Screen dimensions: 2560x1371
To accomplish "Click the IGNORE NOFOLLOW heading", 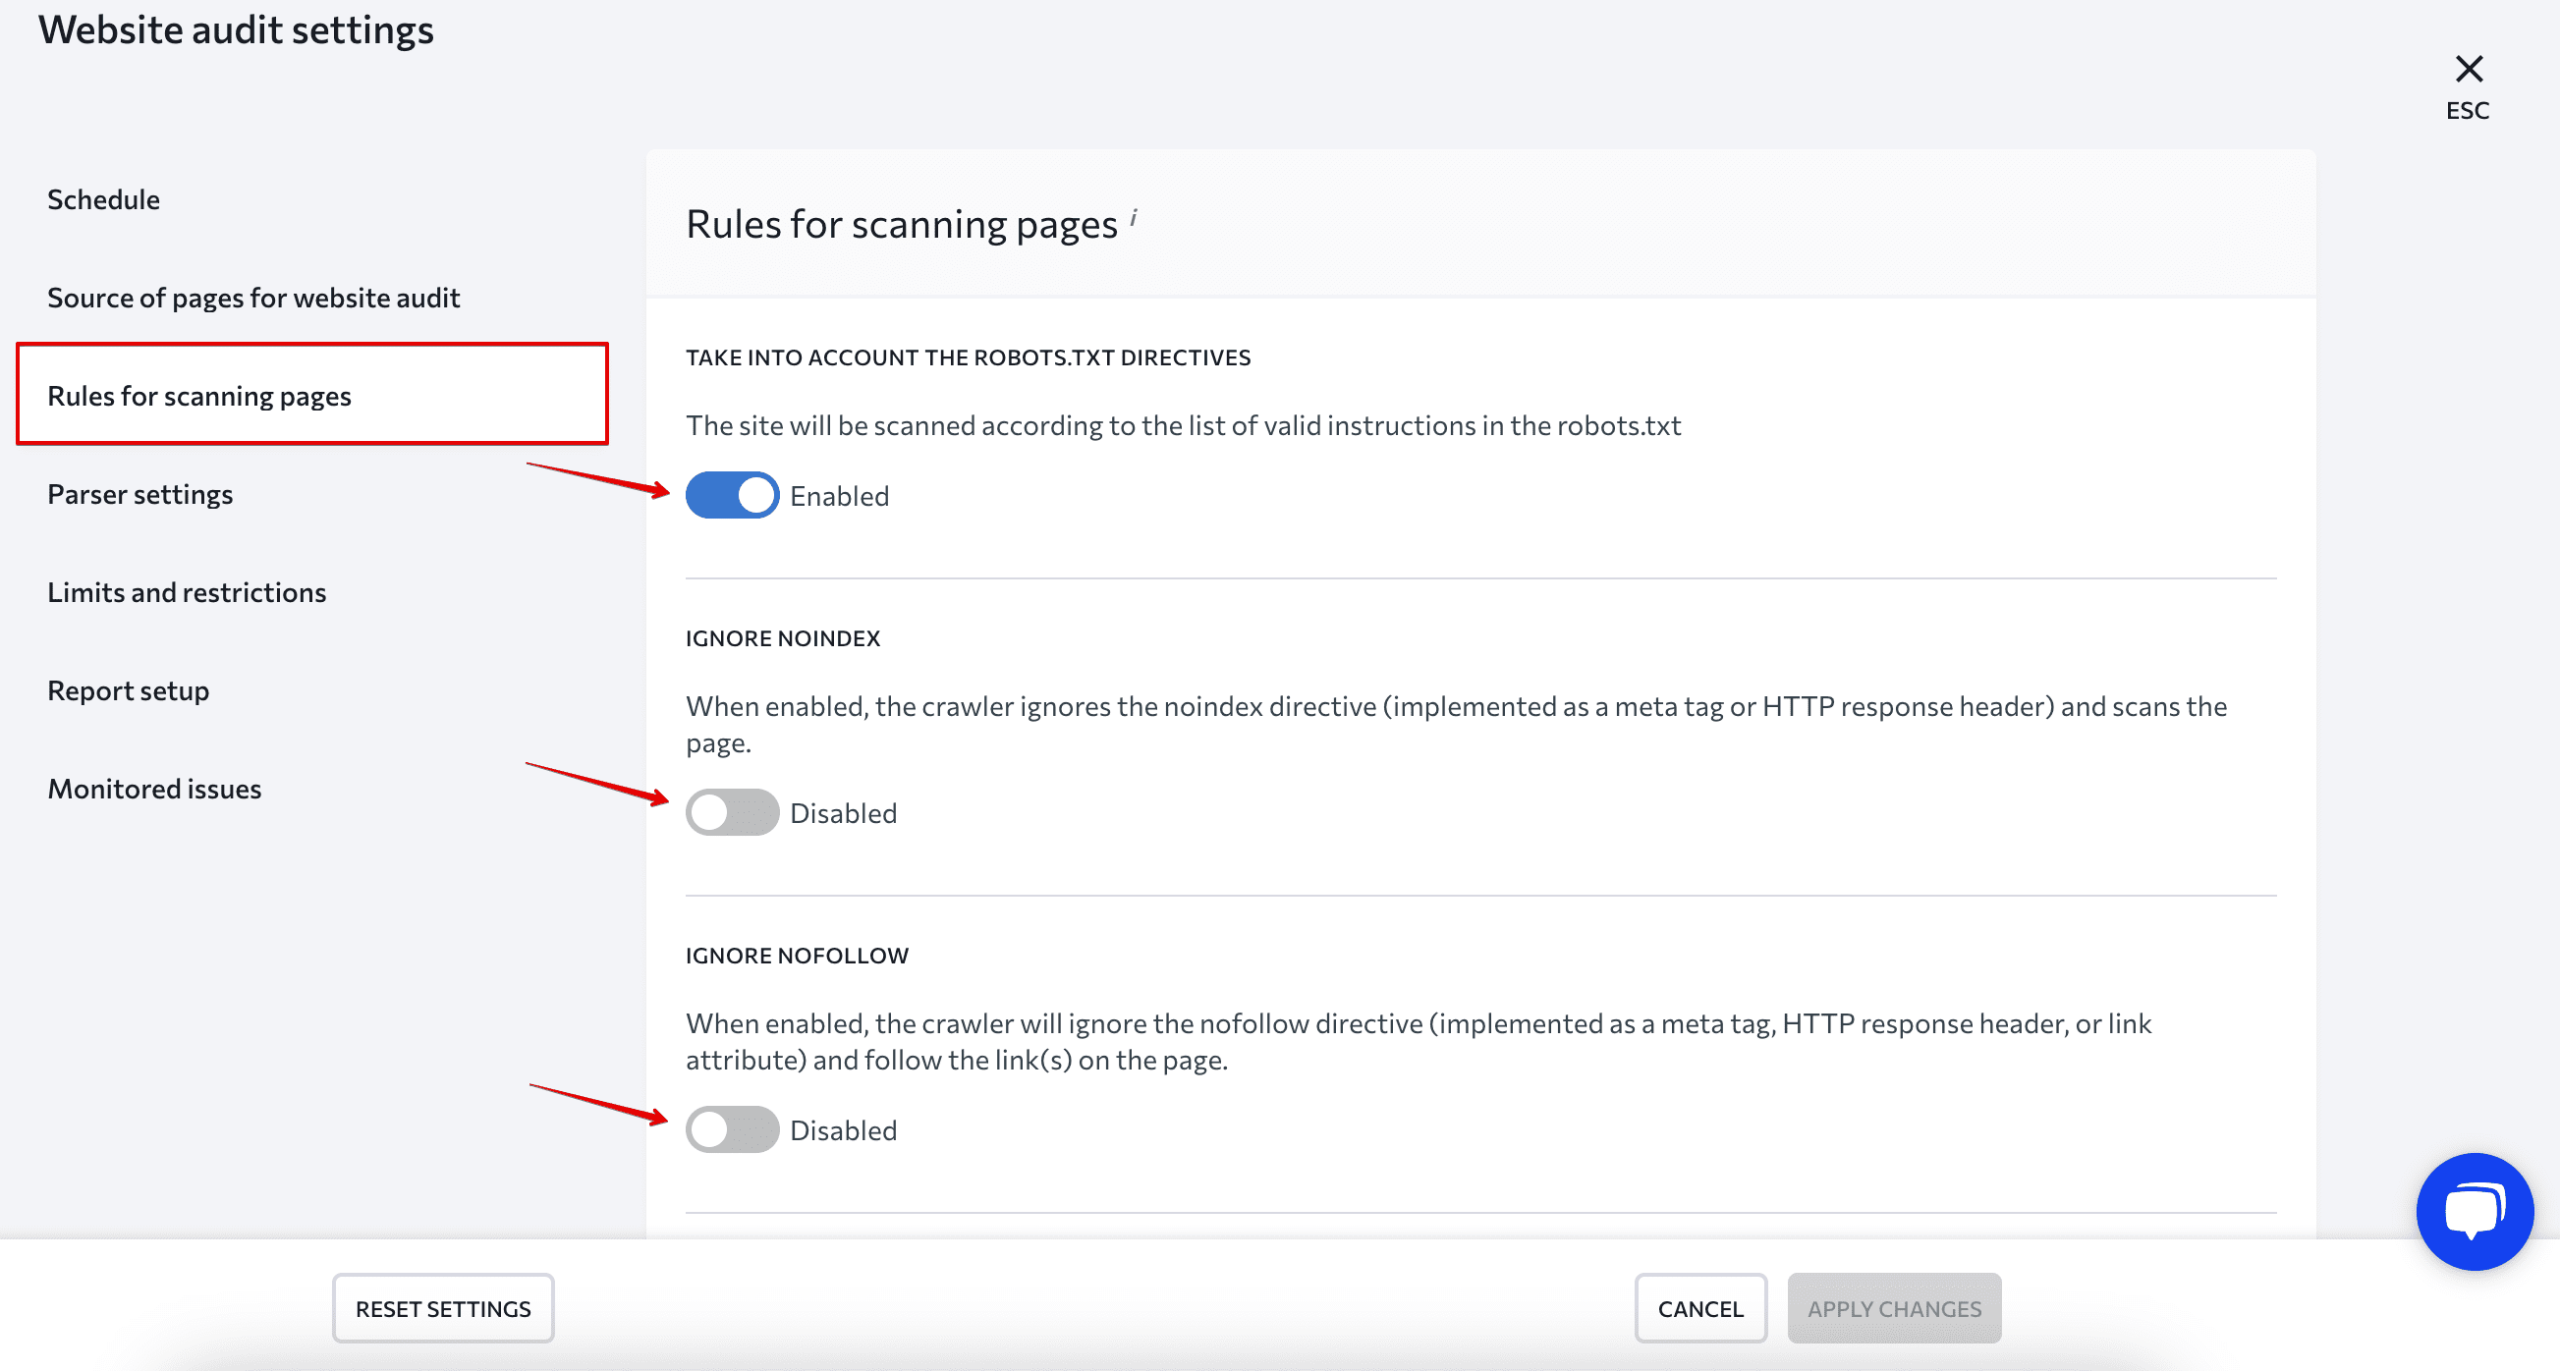I will [797, 955].
